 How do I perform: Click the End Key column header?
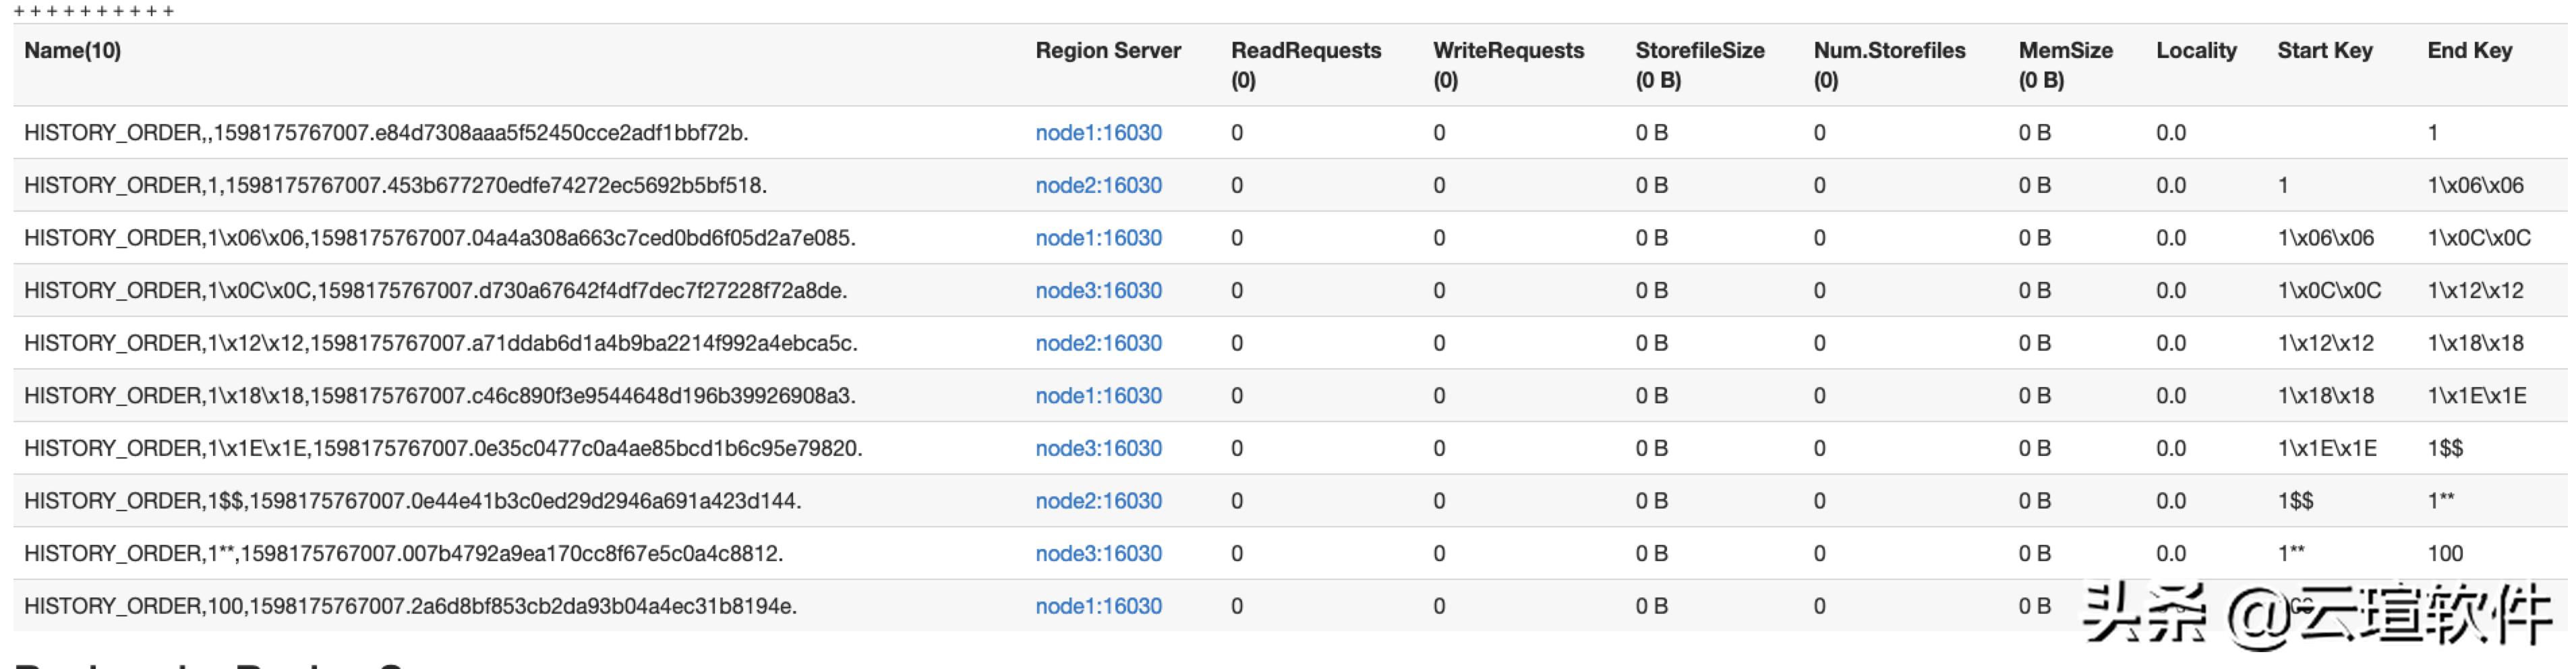[x=2469, y=51]
